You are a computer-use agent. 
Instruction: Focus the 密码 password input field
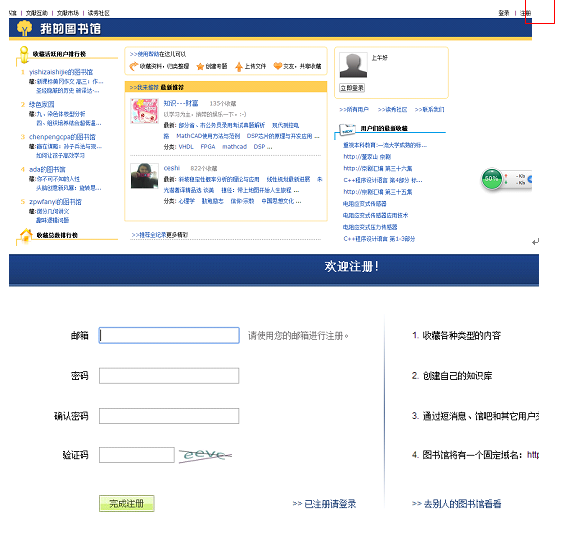(169, 376)
